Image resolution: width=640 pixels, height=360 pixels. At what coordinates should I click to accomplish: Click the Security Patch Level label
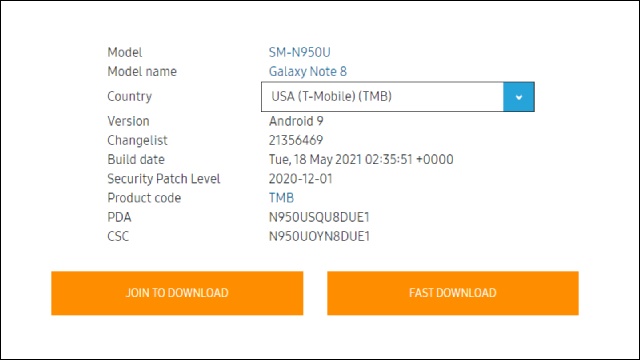point(164,179)
